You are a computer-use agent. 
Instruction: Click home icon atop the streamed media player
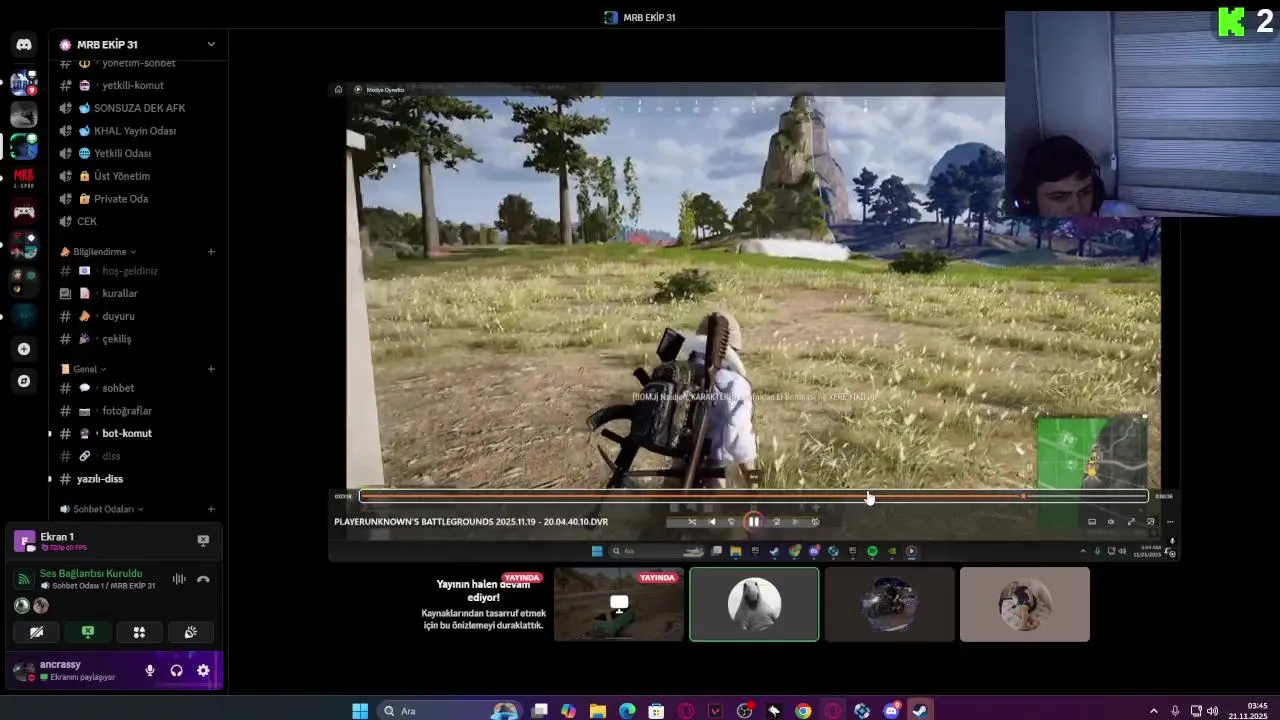(x=338, y=89)
